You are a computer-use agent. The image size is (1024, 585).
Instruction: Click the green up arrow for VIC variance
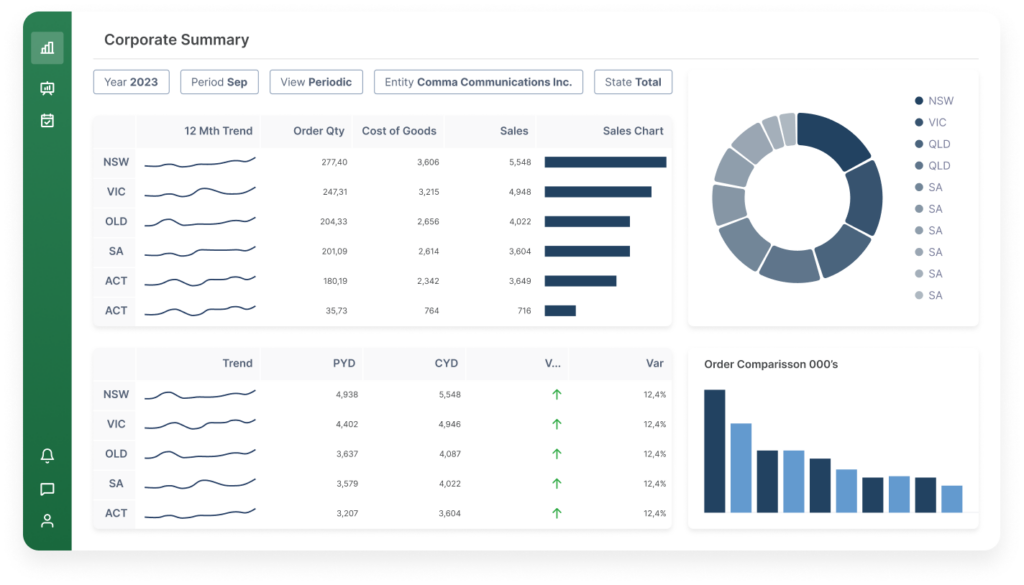[557, 424]
